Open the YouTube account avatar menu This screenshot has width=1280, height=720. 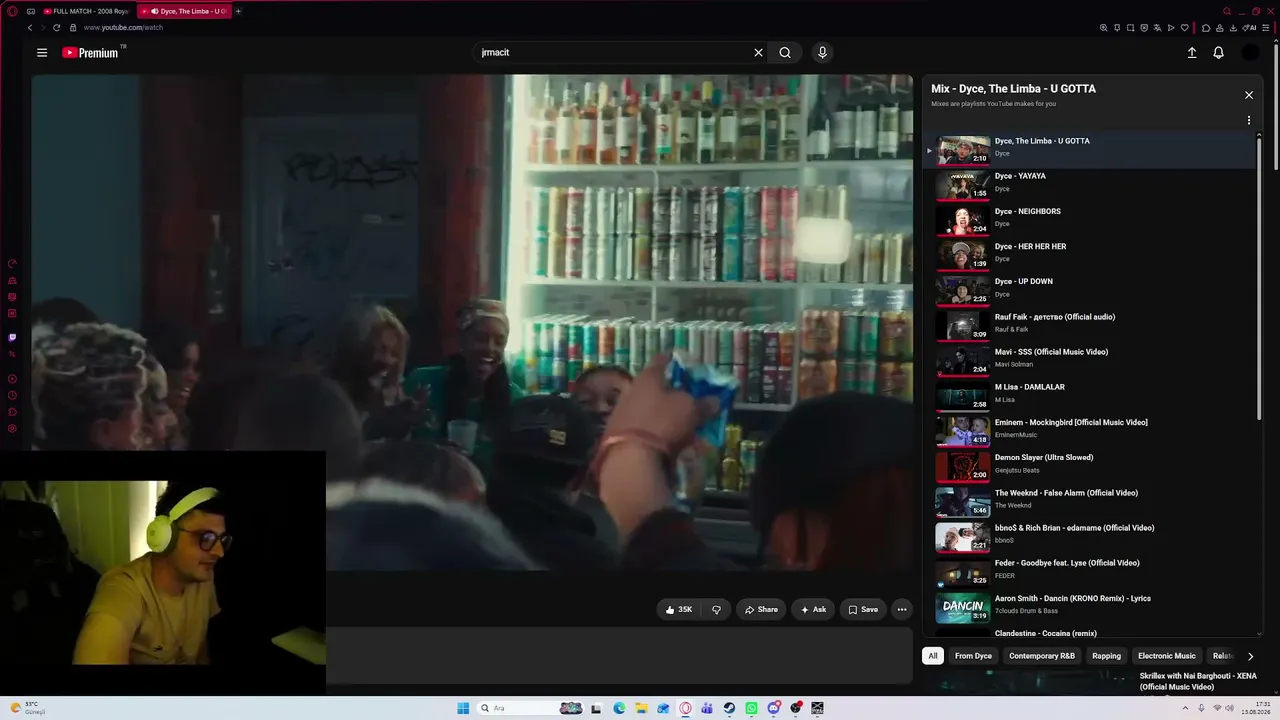point(1250,53)
